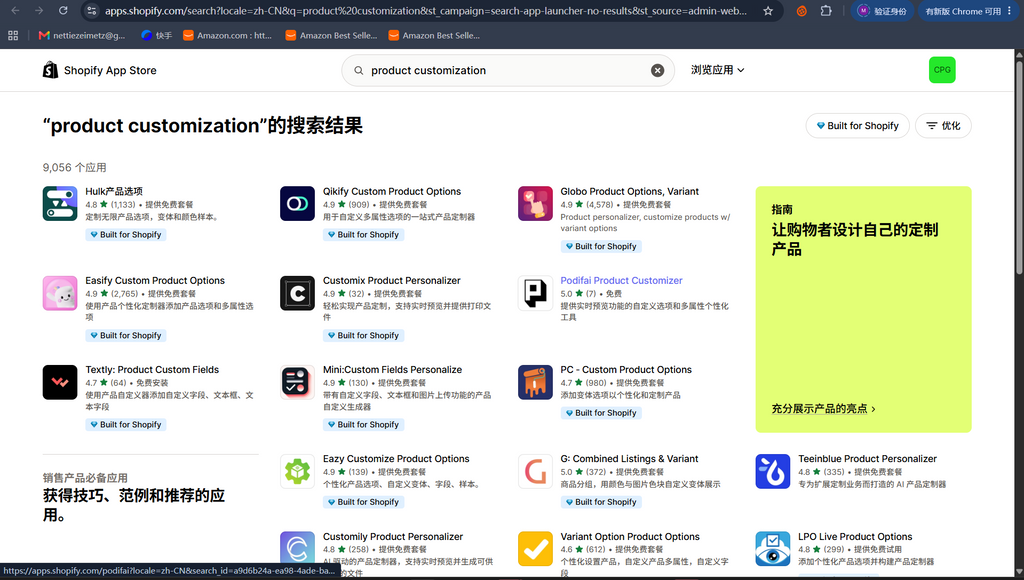Click the browser address bar URL
This screenshot has width=1024, height=580.
coord(426,11)
